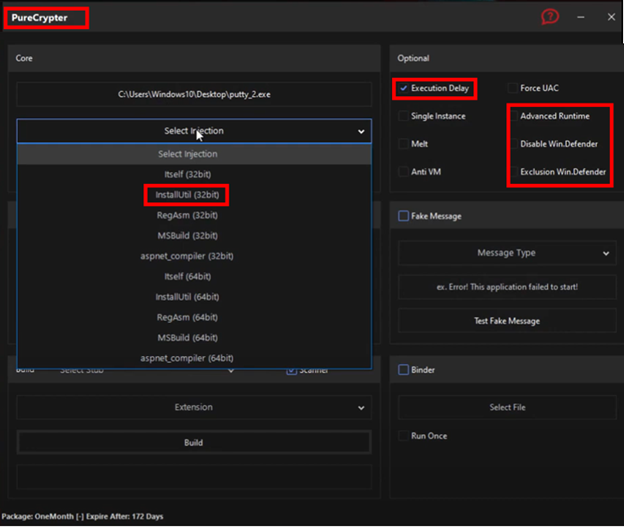
Task: Check the Run Once option
Action: 404,436
